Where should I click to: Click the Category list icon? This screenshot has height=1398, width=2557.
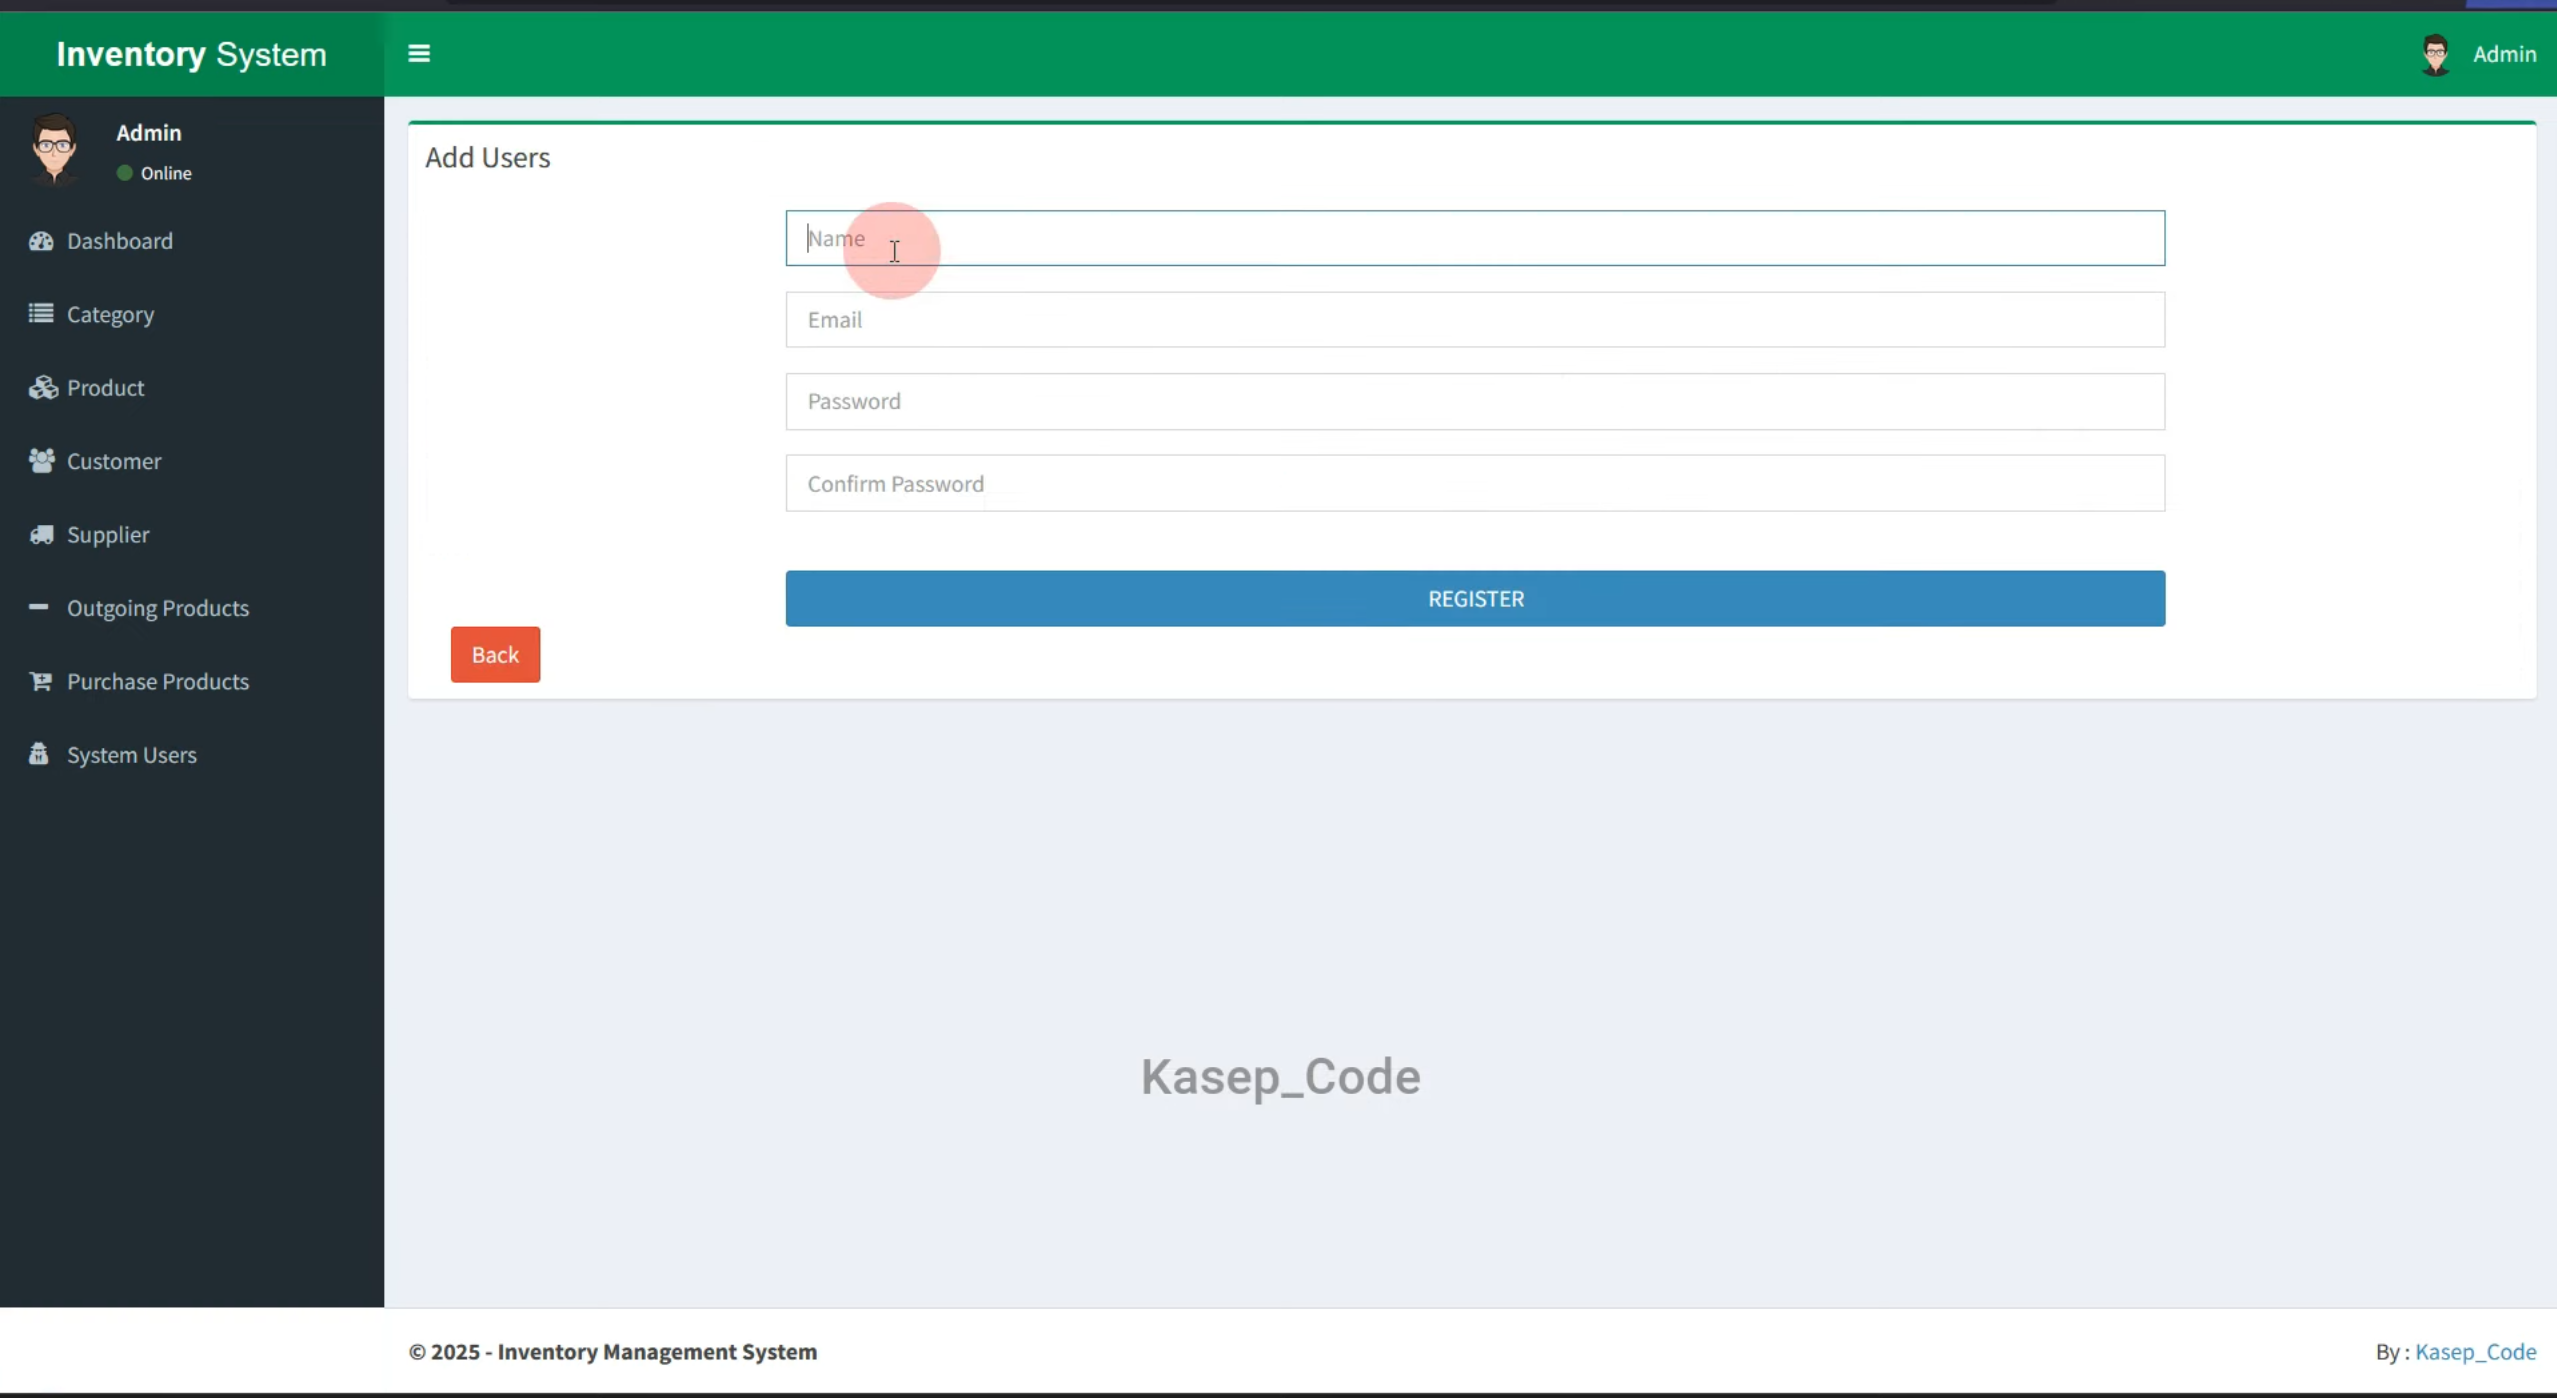pyautogui.click(x=41, y=314)
